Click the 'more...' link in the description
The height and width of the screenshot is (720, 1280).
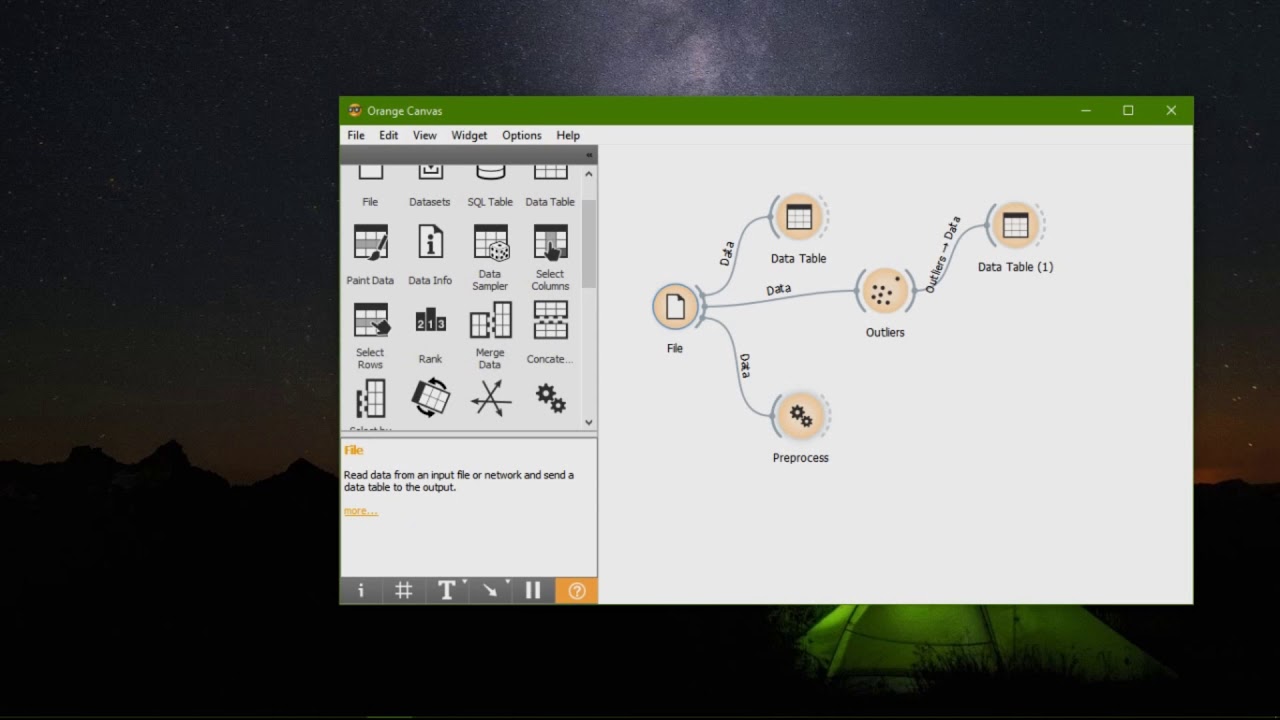pyautogui.click(x=360, y=511)
